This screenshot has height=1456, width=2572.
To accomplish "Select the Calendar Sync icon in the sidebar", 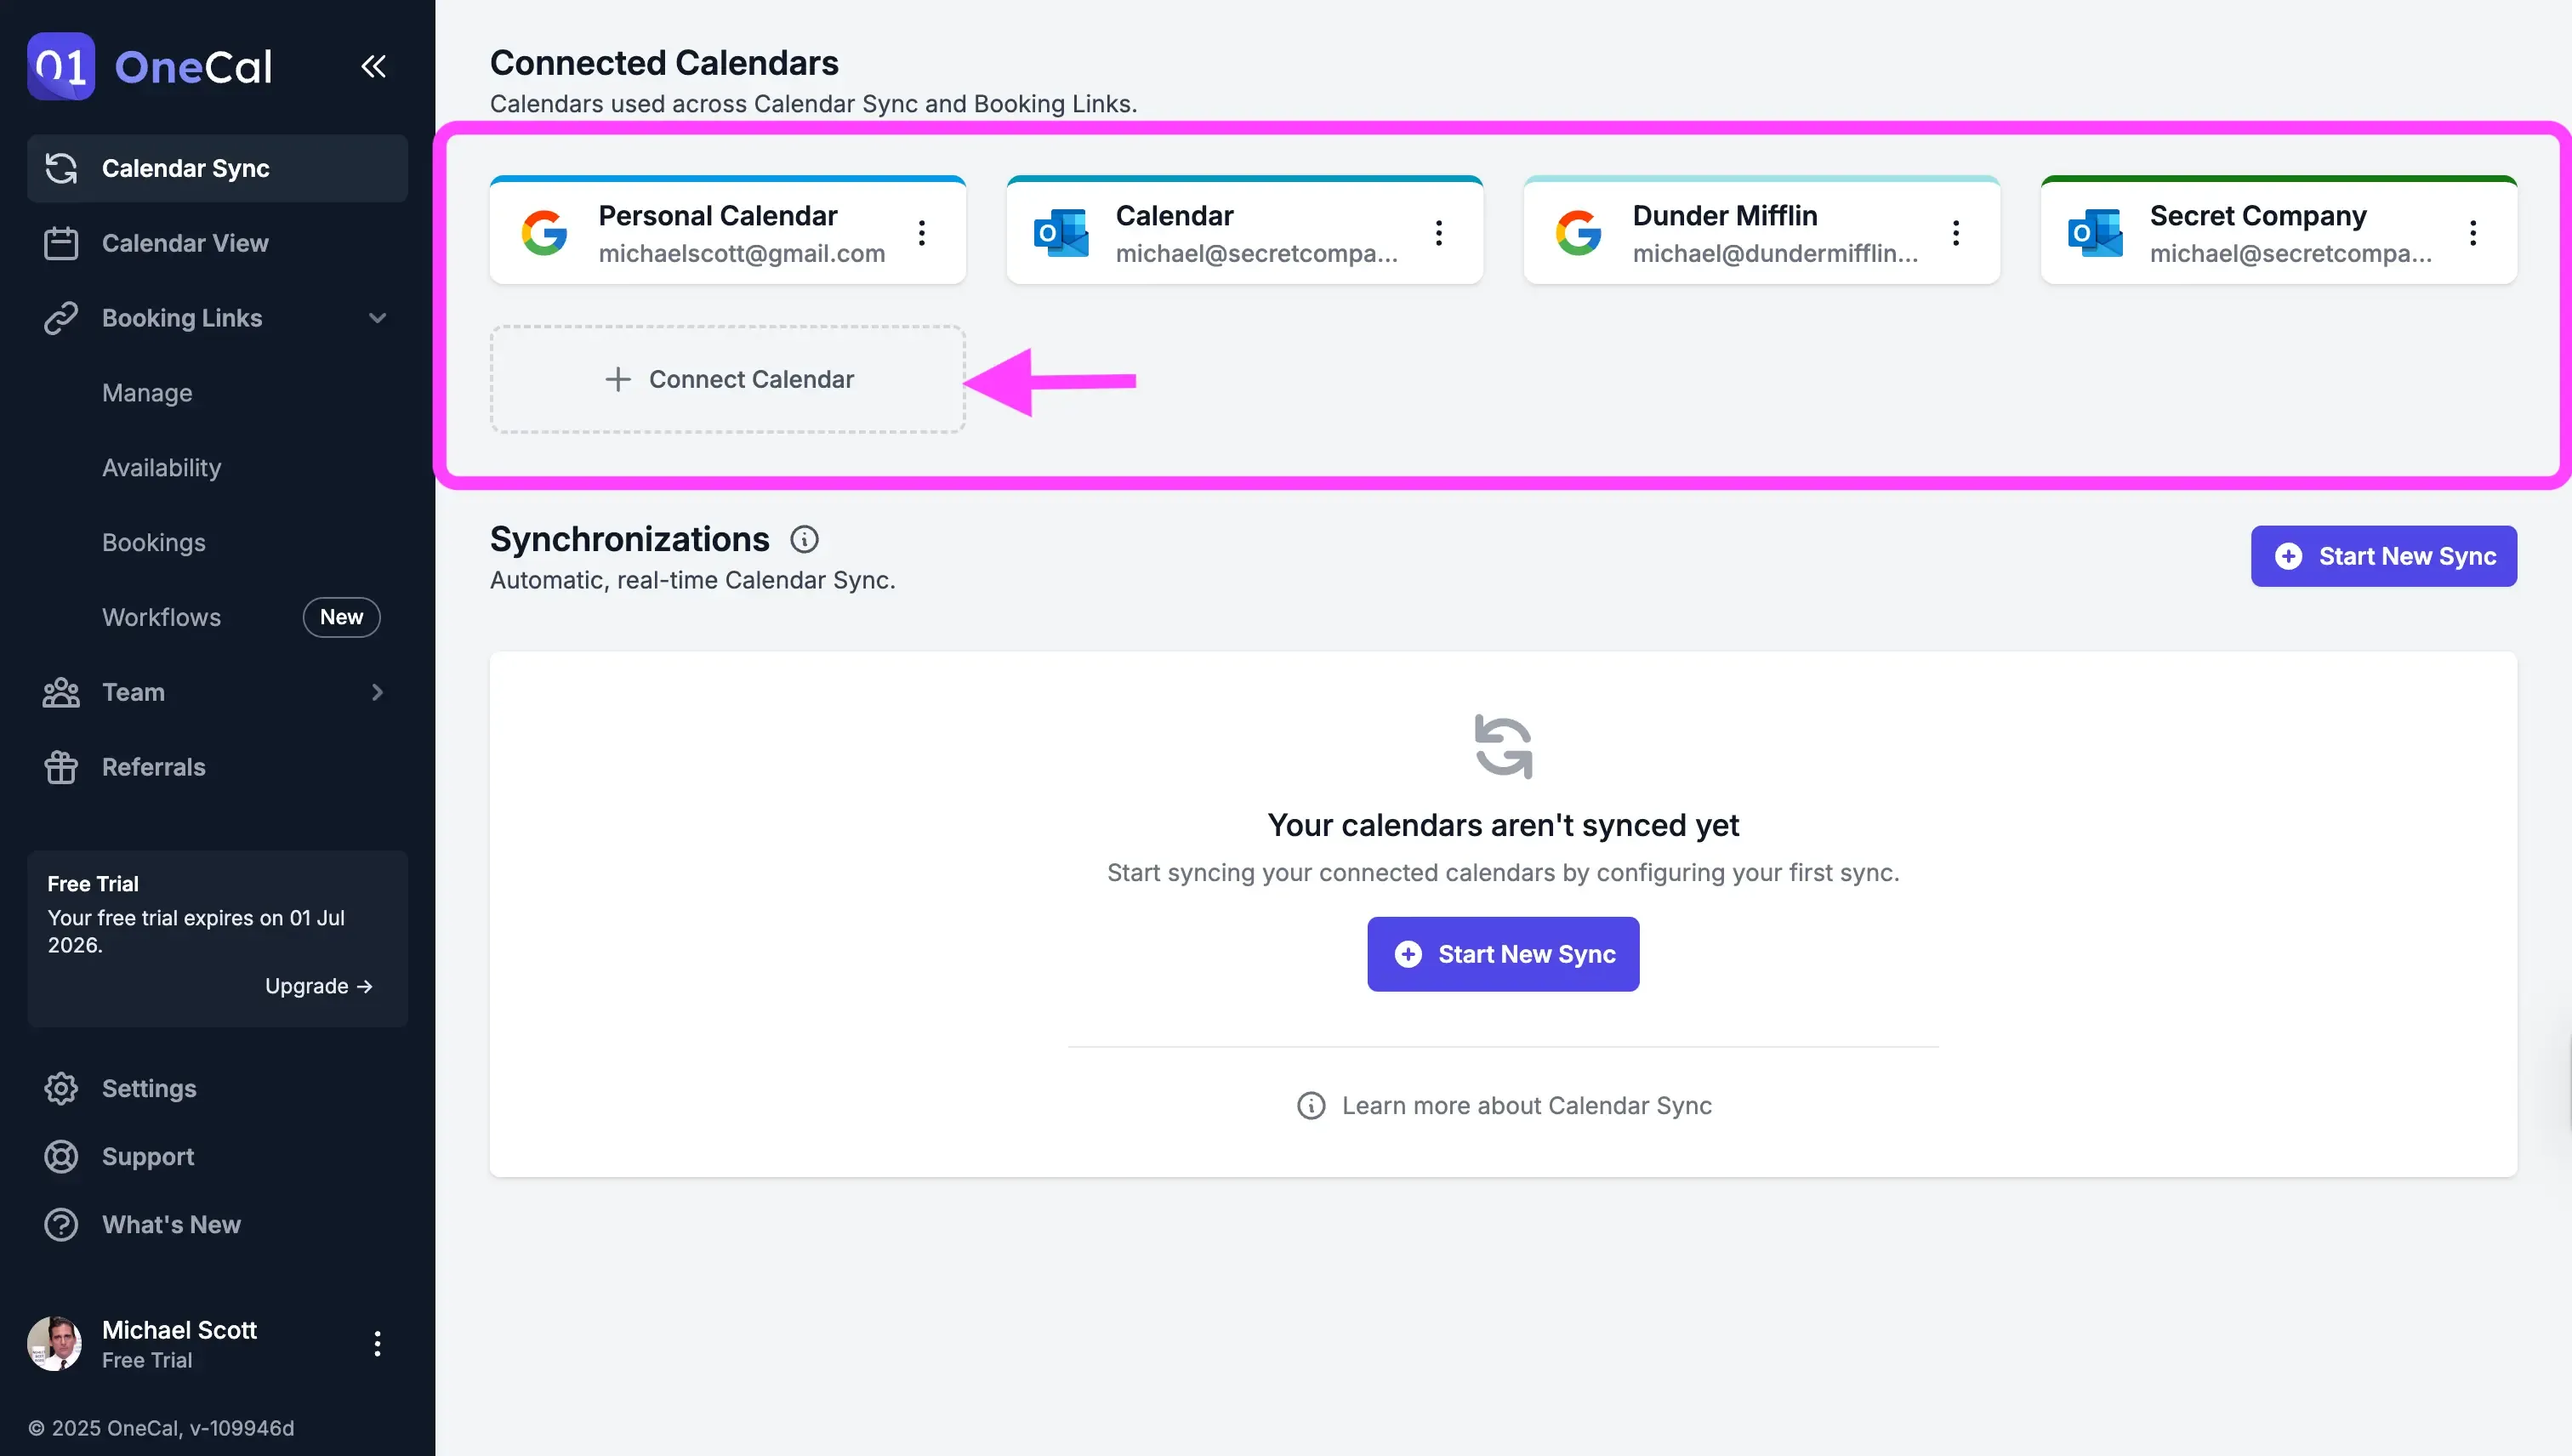I will coord(61,168).
